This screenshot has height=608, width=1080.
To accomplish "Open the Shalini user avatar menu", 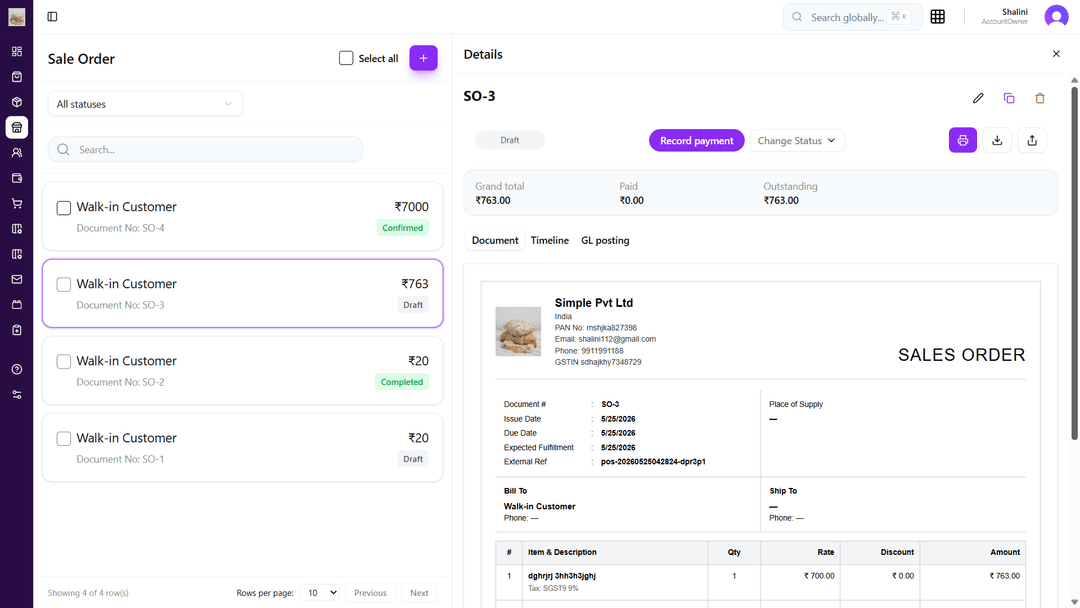I will coord(1056,17).
